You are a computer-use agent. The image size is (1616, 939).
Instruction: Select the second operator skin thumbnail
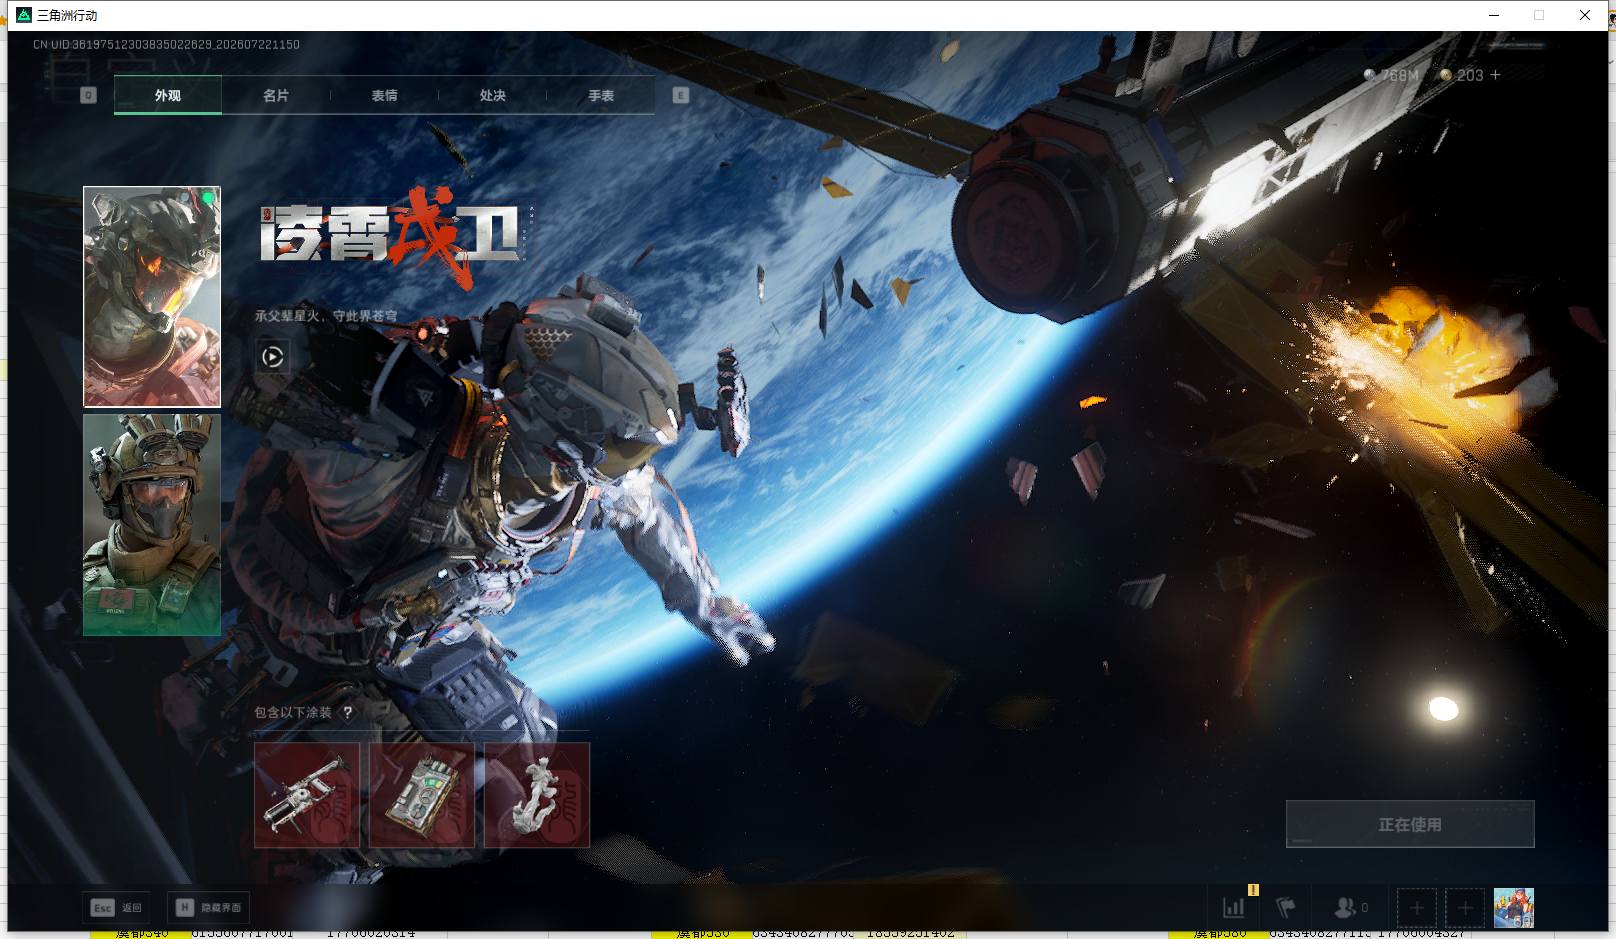coord(152,525)
